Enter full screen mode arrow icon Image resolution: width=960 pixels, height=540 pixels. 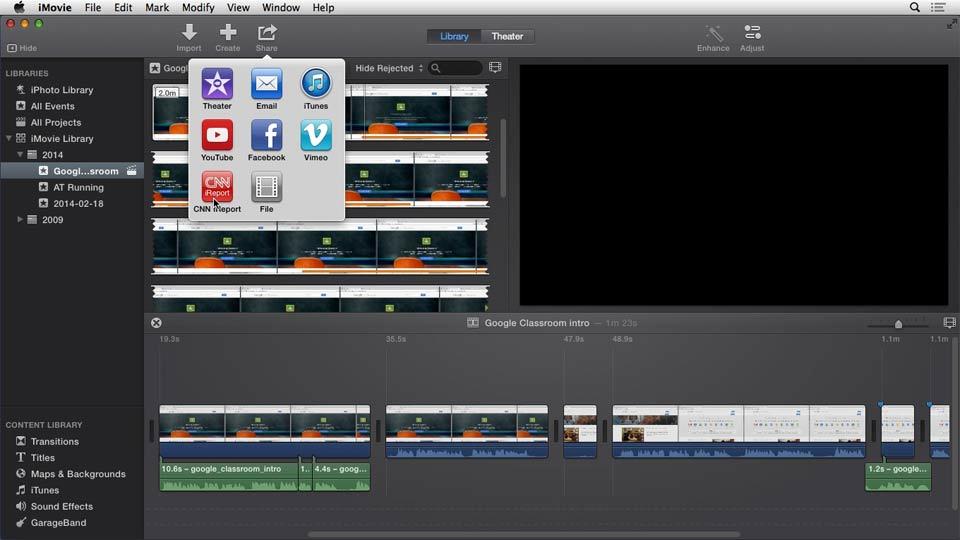[x=951, y=24]
